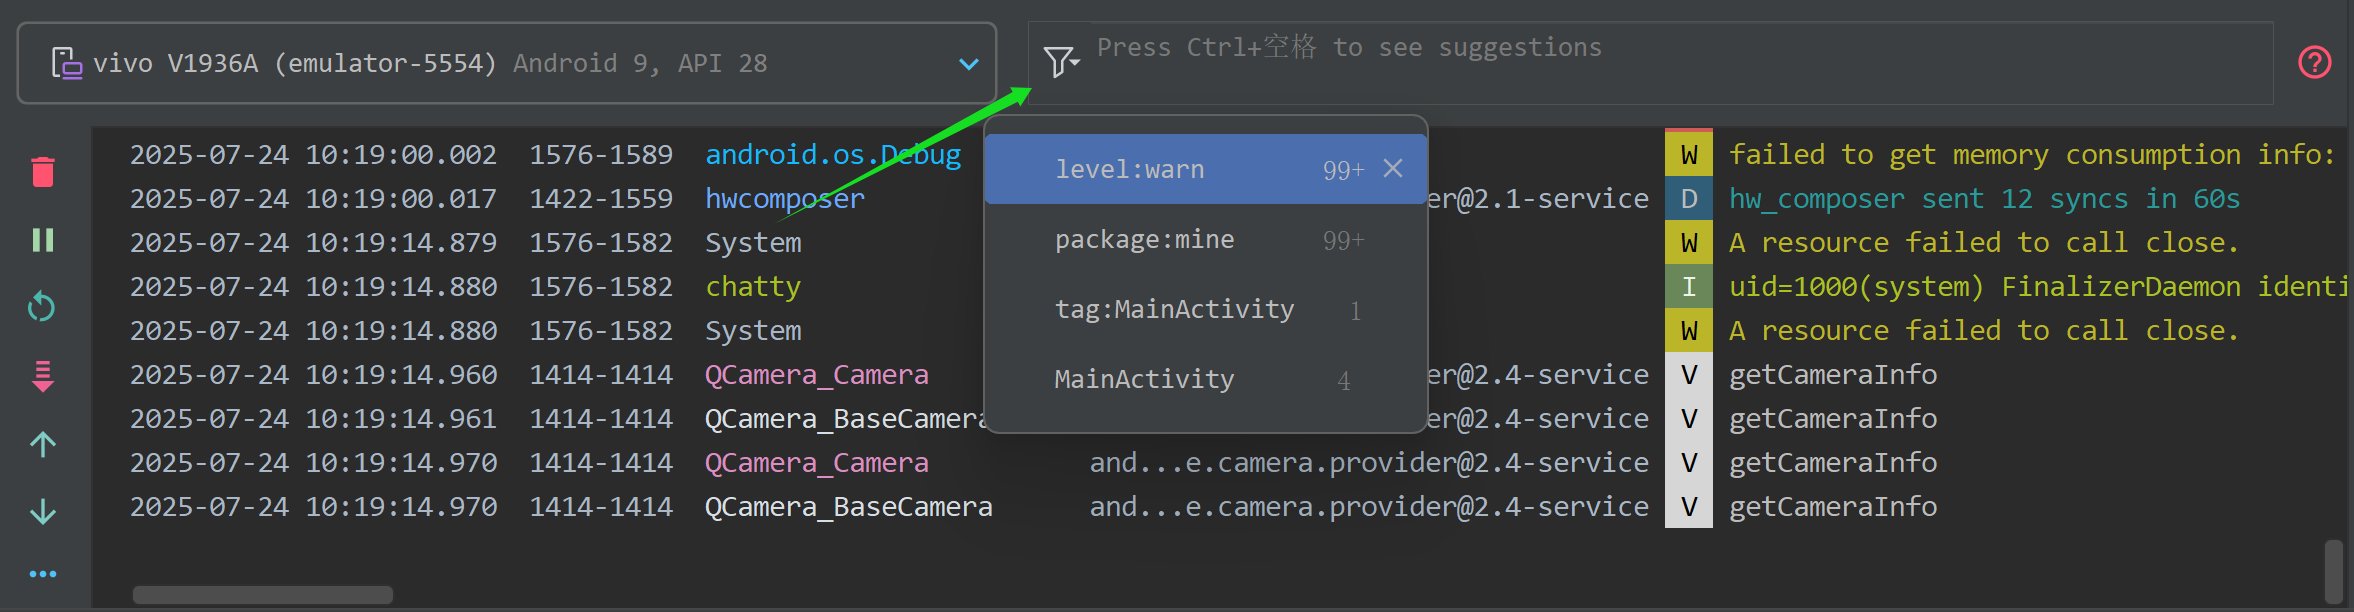Viewport: 2354px width, 612px height.
Task: Toggle scroll to the end of log
Action: [43, 376]
